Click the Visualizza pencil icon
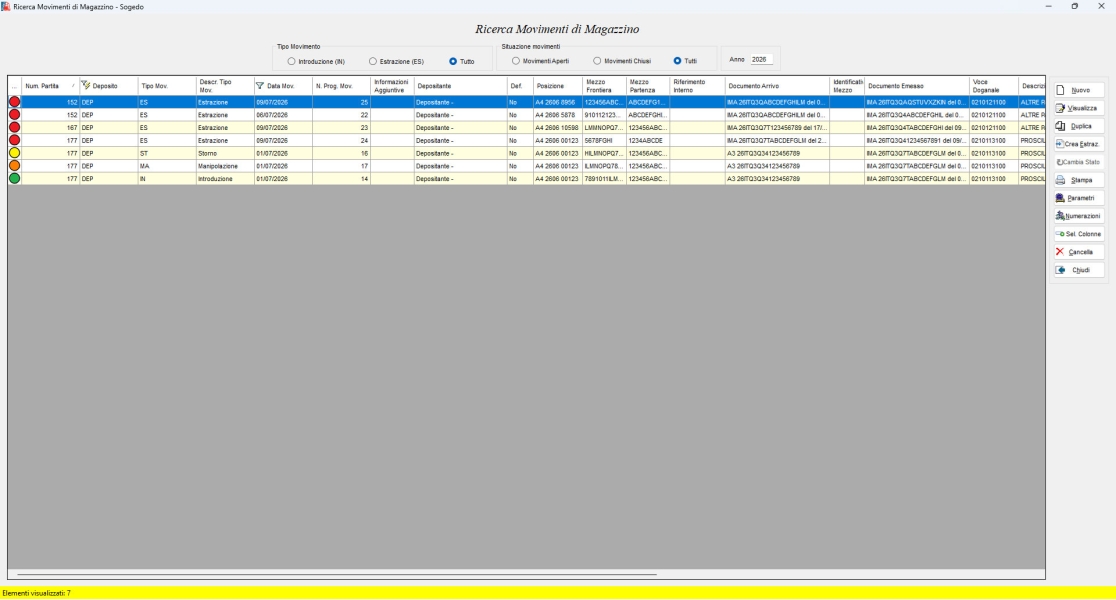The width and height of the screenshot is (1116, 600). click(x=1060, y=108)
